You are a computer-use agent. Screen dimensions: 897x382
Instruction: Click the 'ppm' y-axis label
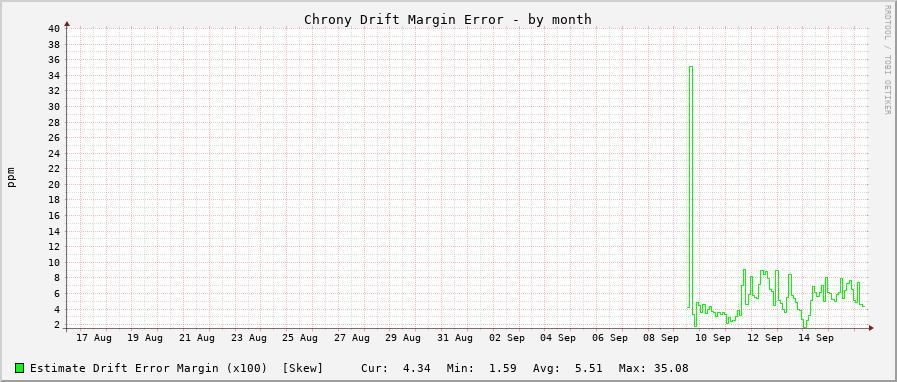click(11, 177)
